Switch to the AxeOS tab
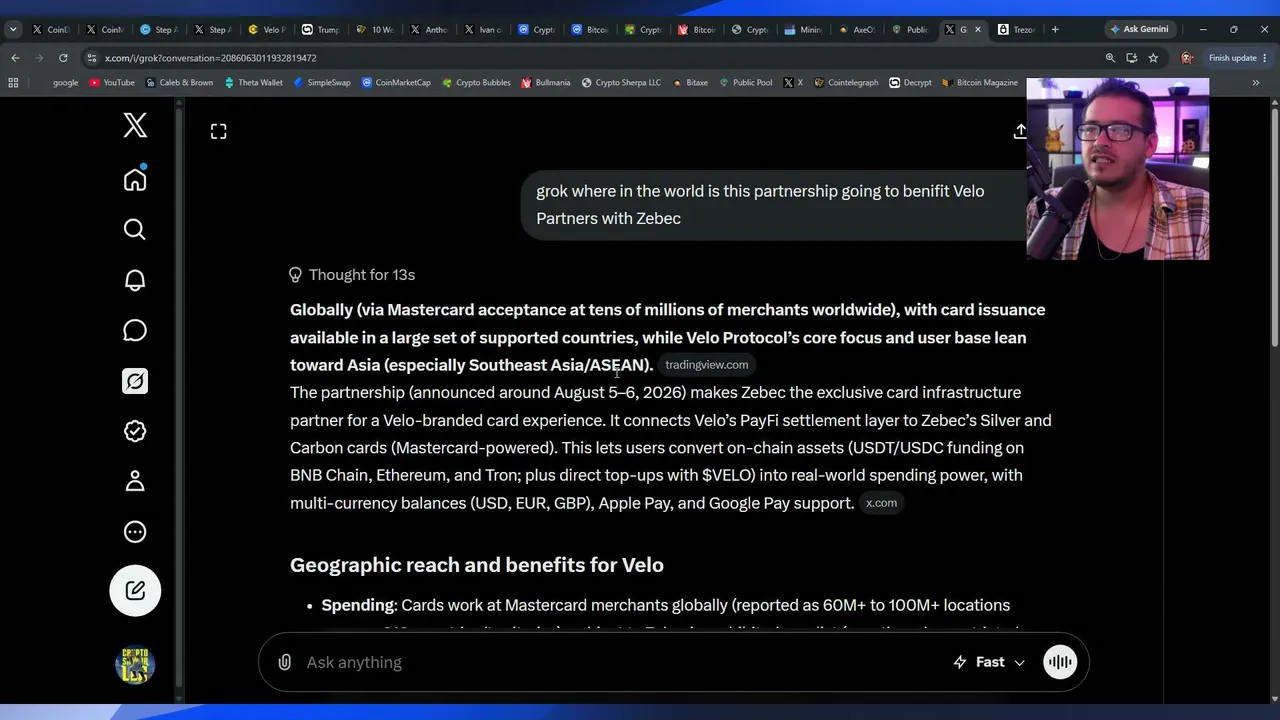Image resolution: width=1280 pixels, height=720 pixels. pyautogui.click(x=857, y=30)
